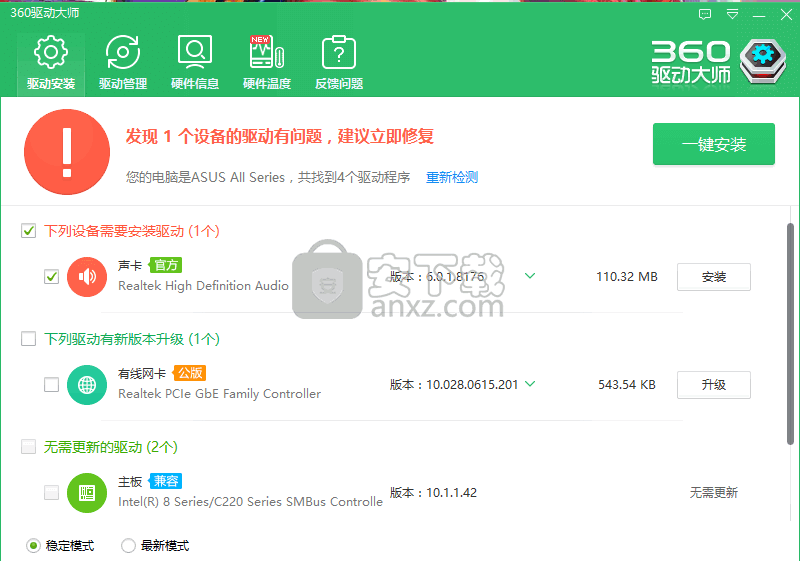The image size is (800, 561).
Task: Select the 稳定模式 radio button
Action: (34, 546)
